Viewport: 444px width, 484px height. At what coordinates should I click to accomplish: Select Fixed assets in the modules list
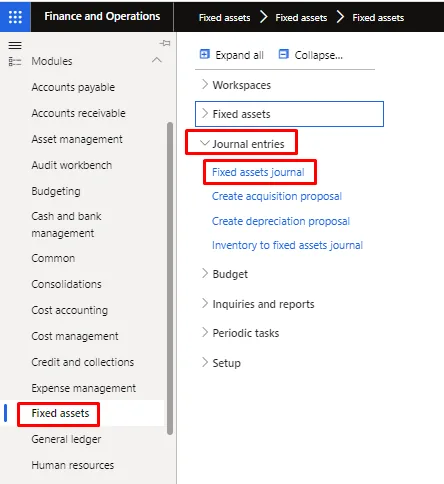60,413
